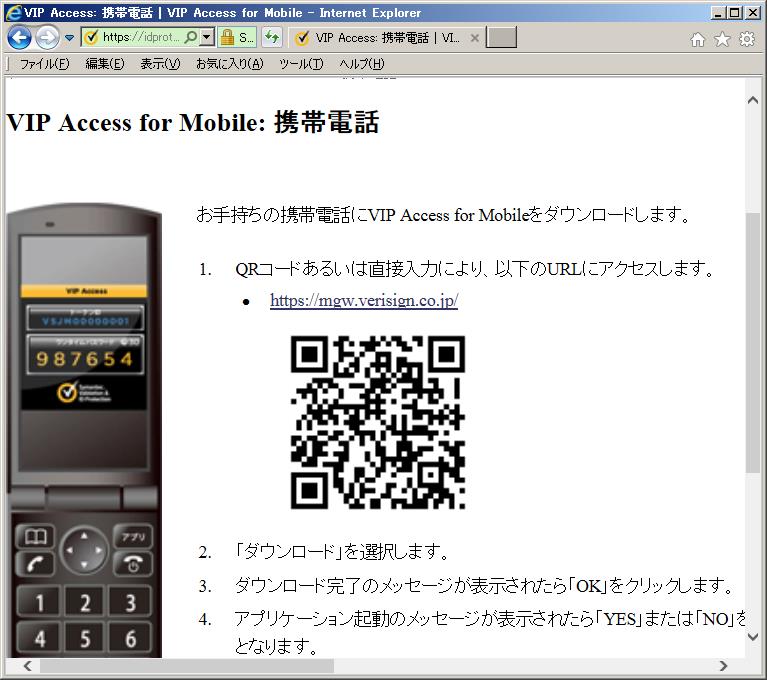Open the recent pages dropdown arrow

point(69,38)
